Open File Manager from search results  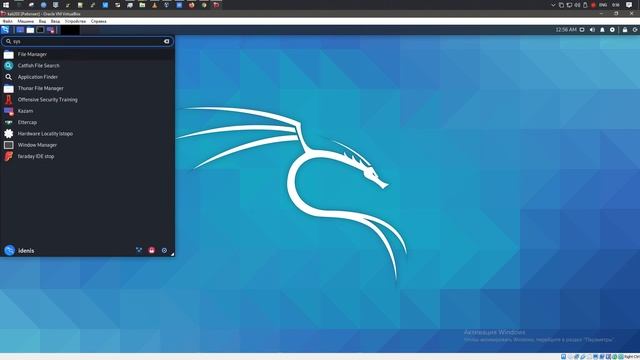tap(87, 54)
